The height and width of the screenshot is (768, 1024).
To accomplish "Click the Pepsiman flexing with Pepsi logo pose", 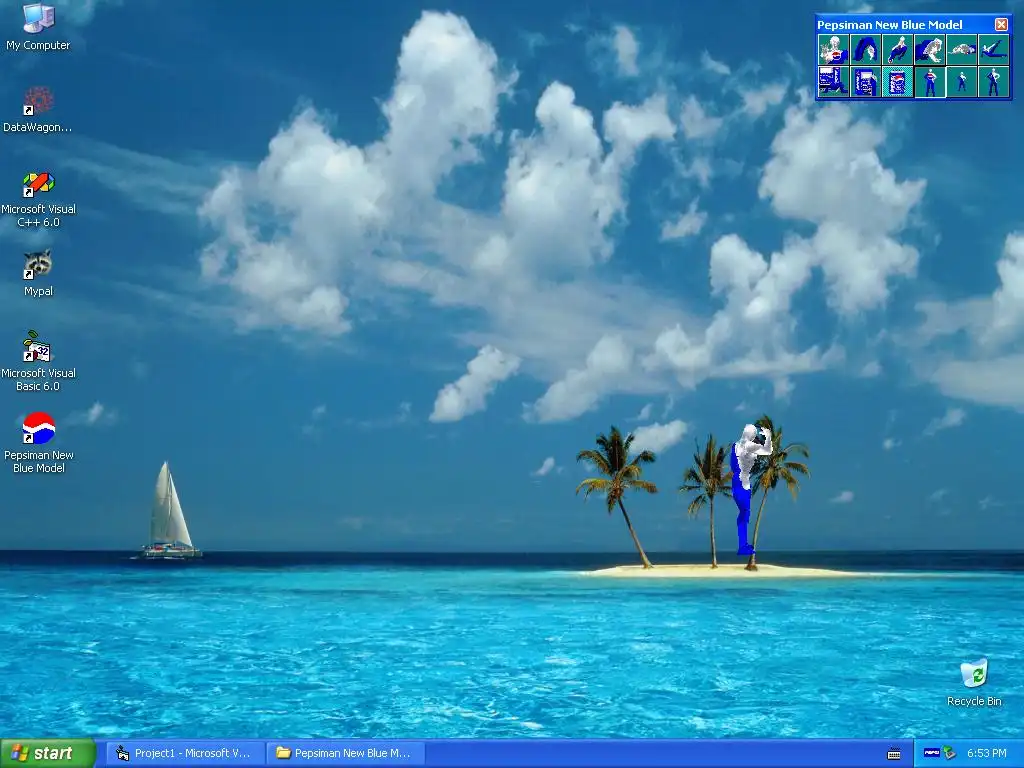I will (x=834, y=50).
